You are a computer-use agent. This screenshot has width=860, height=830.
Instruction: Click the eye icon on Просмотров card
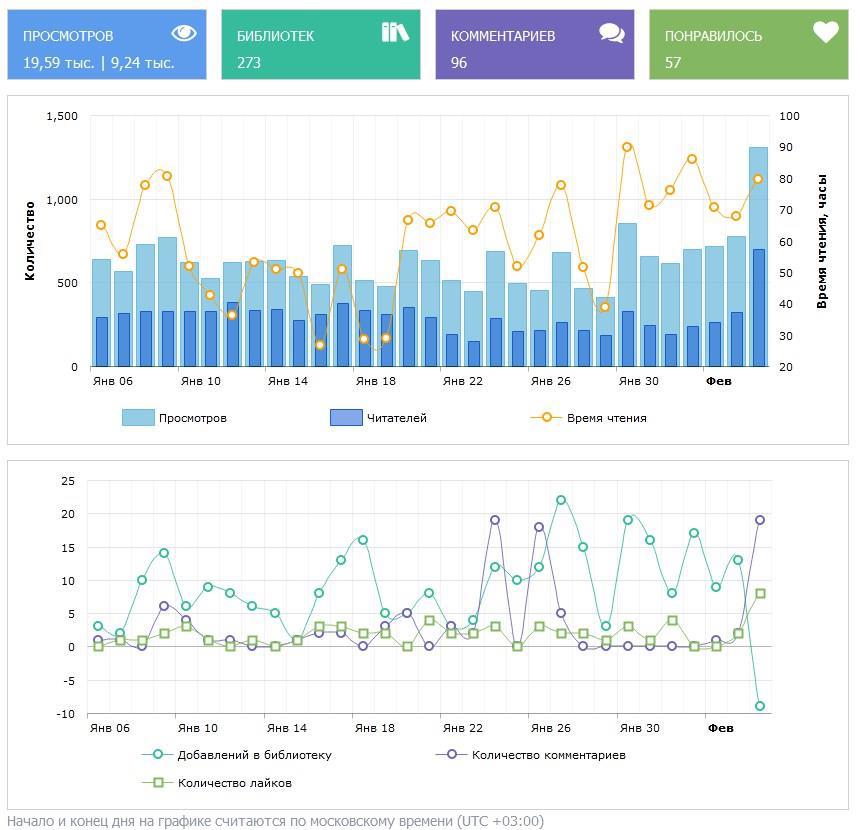[x=184, y=33]
